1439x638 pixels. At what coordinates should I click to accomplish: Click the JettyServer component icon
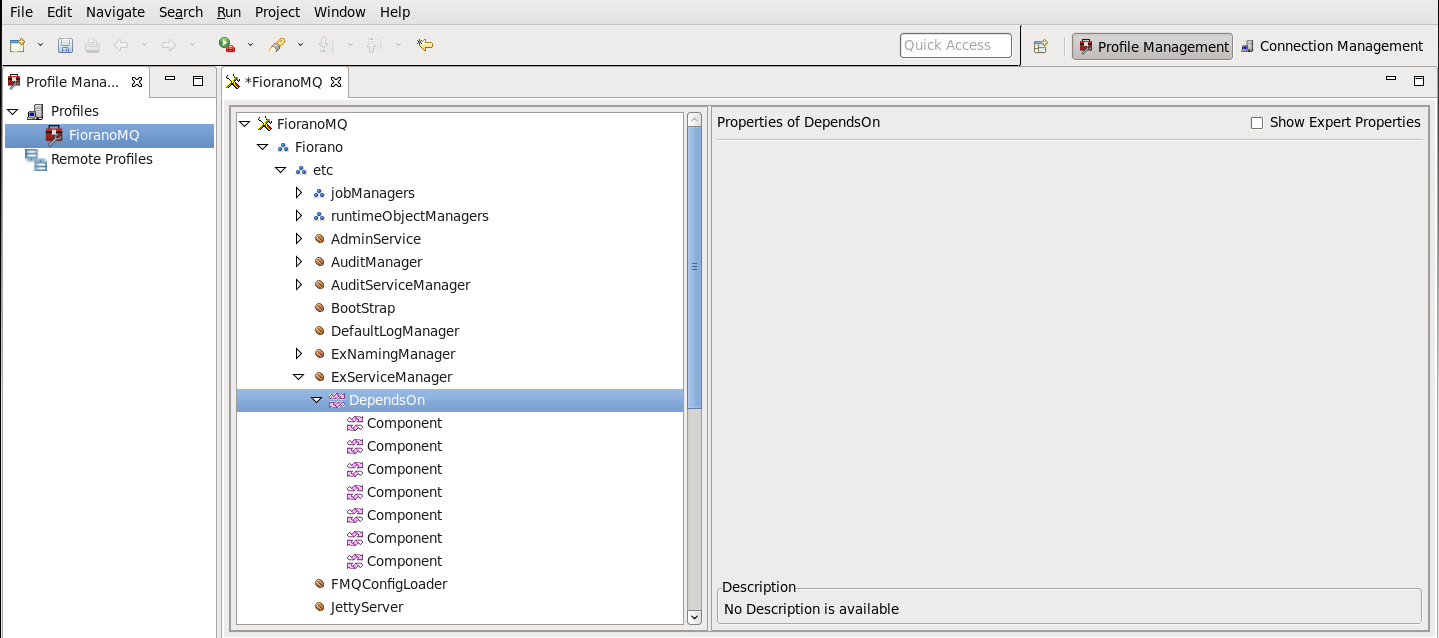pos(320,607)
